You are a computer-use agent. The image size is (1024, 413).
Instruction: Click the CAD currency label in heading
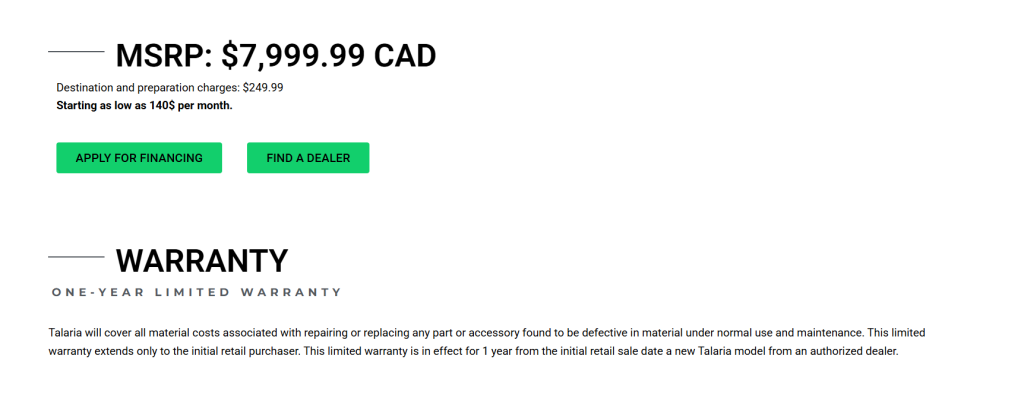pyautogui.click(x=405, y=56)
